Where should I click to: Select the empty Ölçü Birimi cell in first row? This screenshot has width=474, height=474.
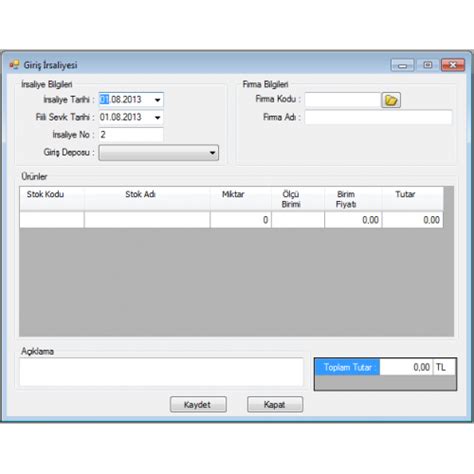(298, 220)
